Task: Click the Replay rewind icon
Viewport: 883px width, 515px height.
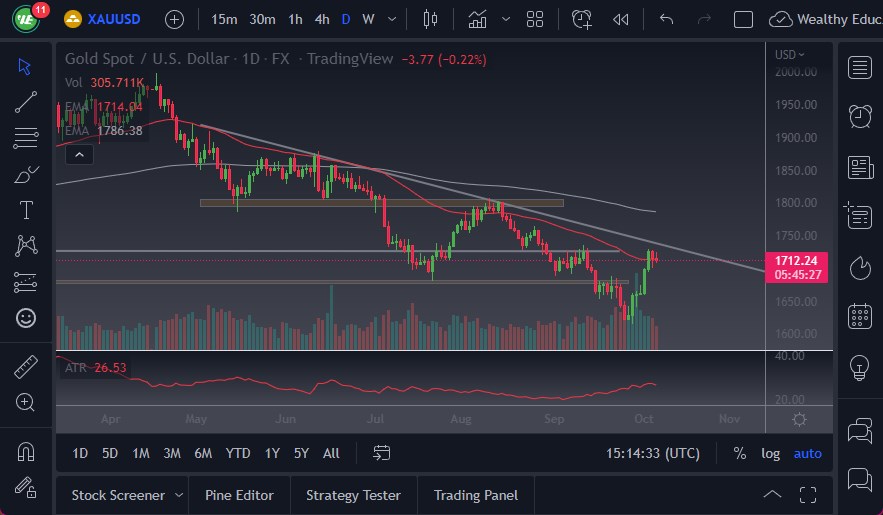Action: click(621, 19)
